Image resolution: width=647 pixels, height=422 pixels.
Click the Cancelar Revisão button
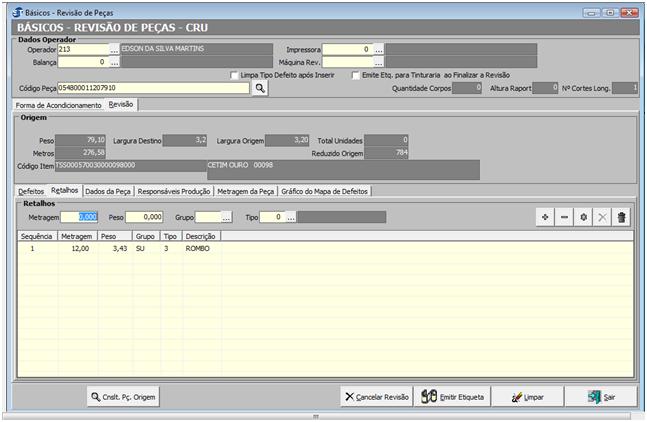tap(376, 397)
